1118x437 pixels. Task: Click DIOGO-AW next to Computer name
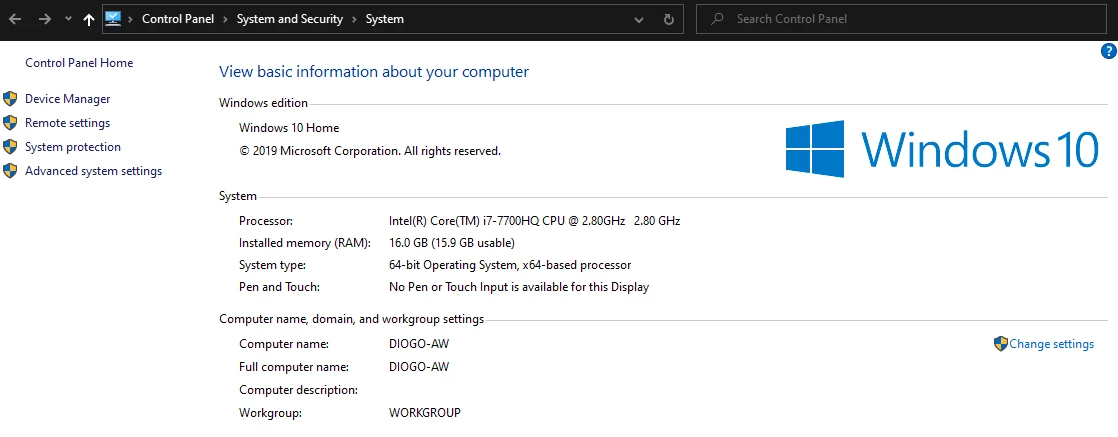click(419, 344)
